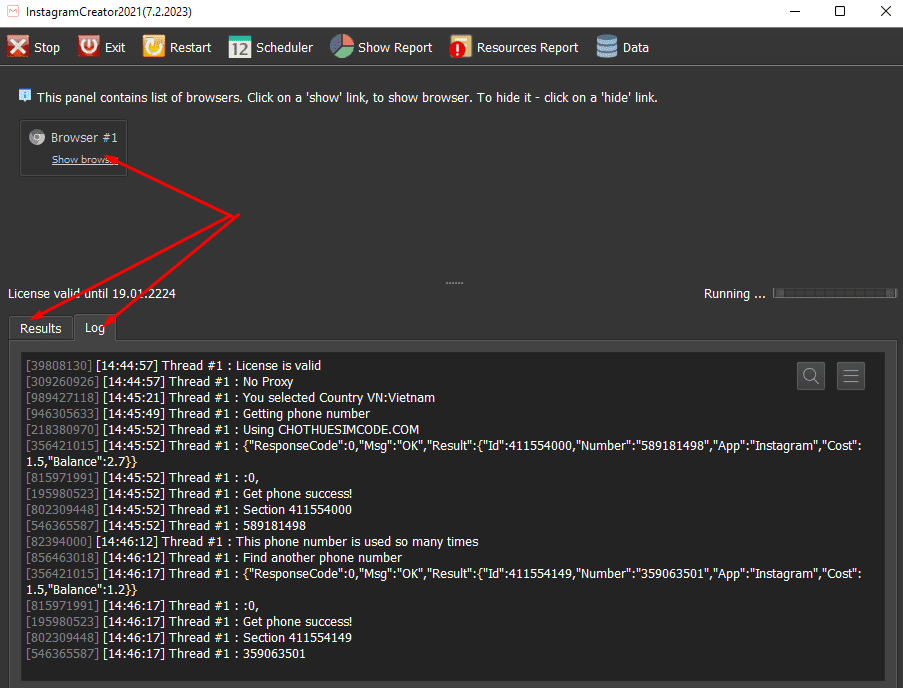Open the log hamburger menu icon
Image resolution: width=903 pixels, height=688 pixels.
[x=851, y=376]
